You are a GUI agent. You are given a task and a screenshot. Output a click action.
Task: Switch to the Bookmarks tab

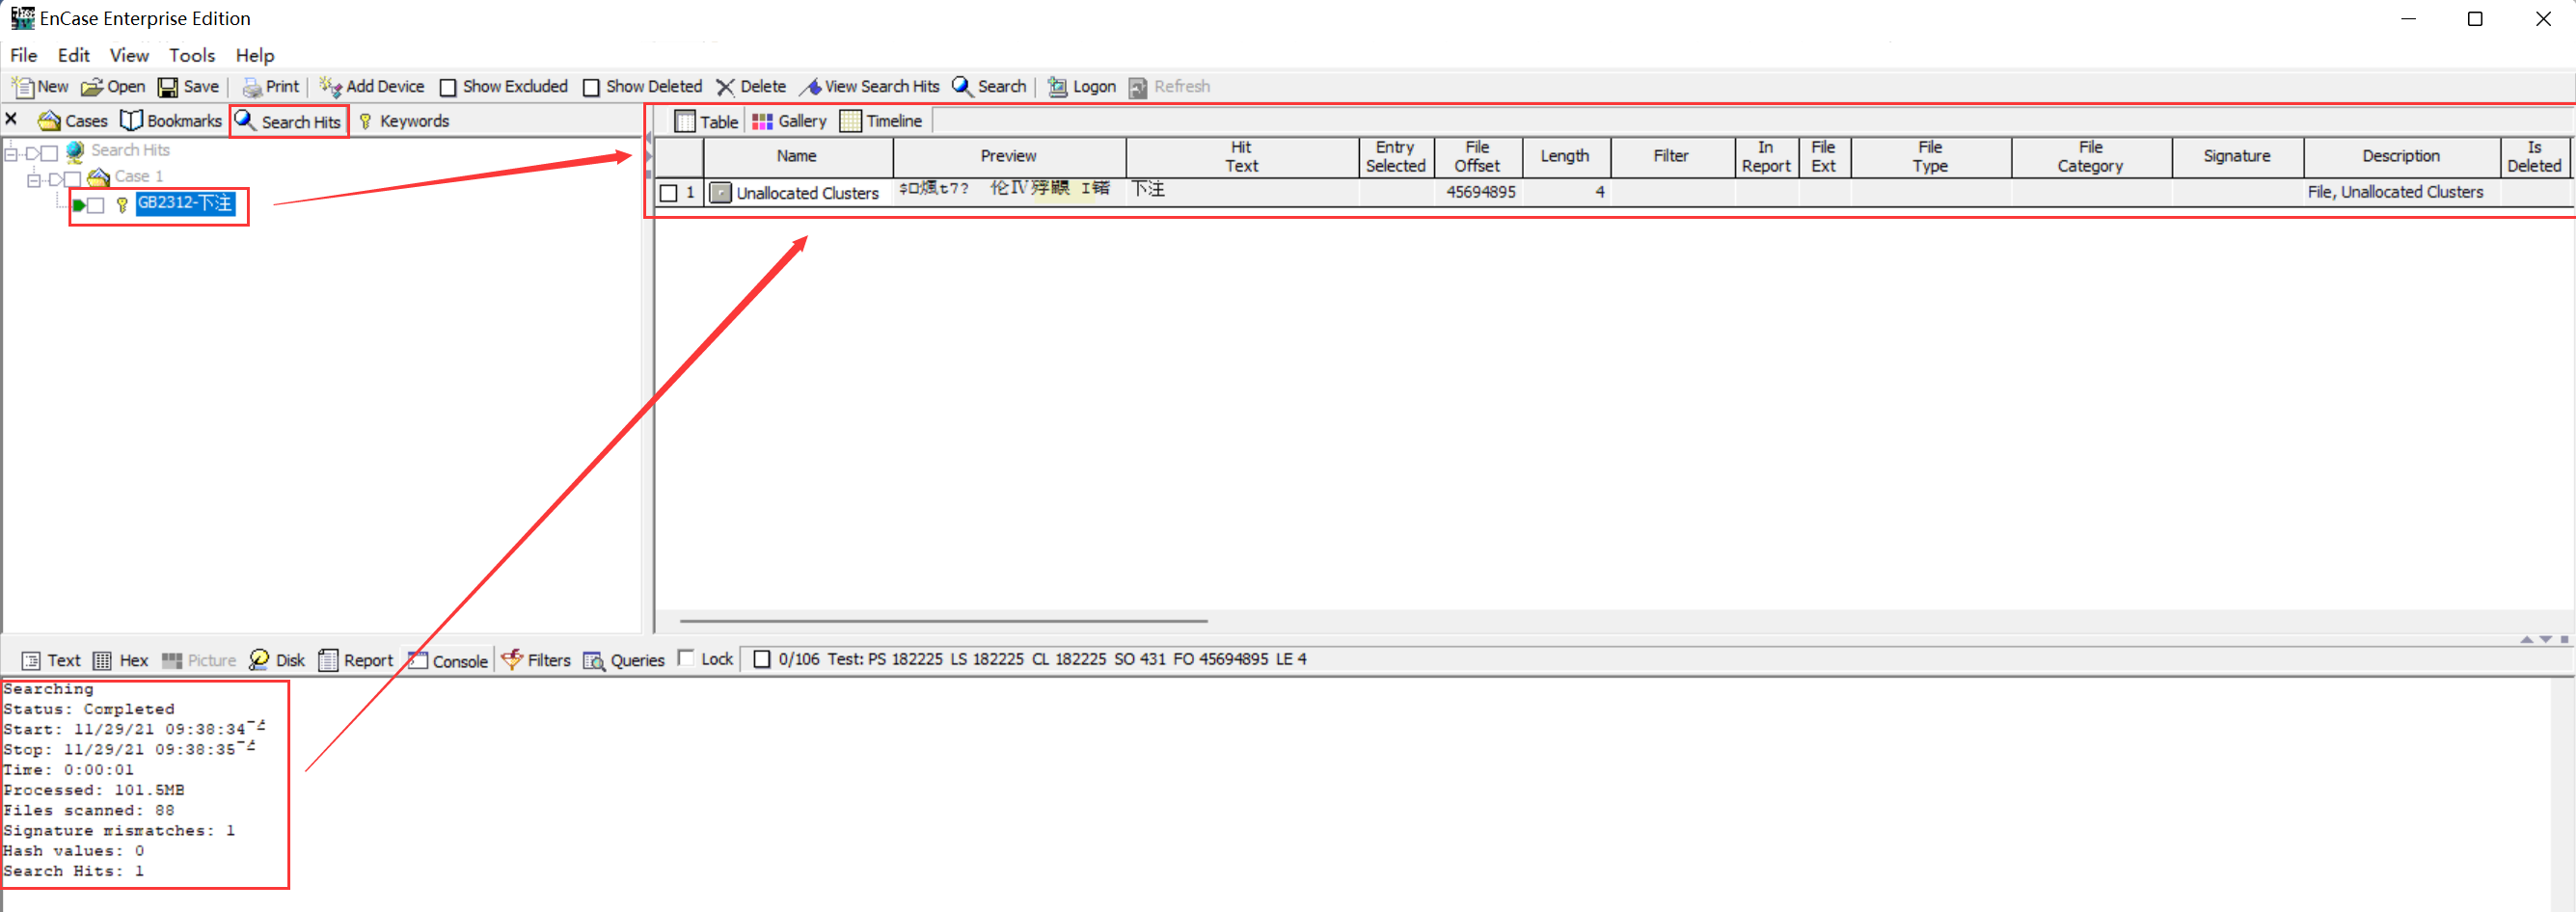(x=171, y=121)
